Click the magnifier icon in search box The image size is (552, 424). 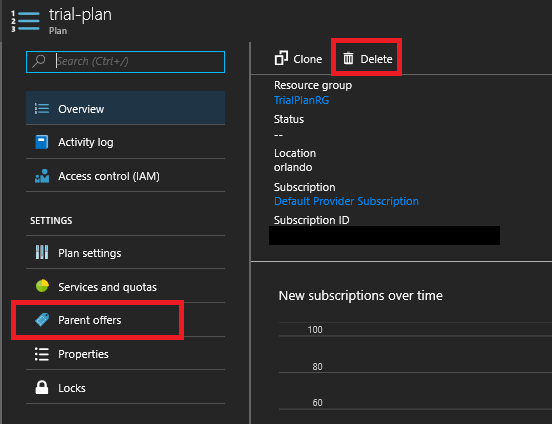pyautogui.click(x=39, y=61)
